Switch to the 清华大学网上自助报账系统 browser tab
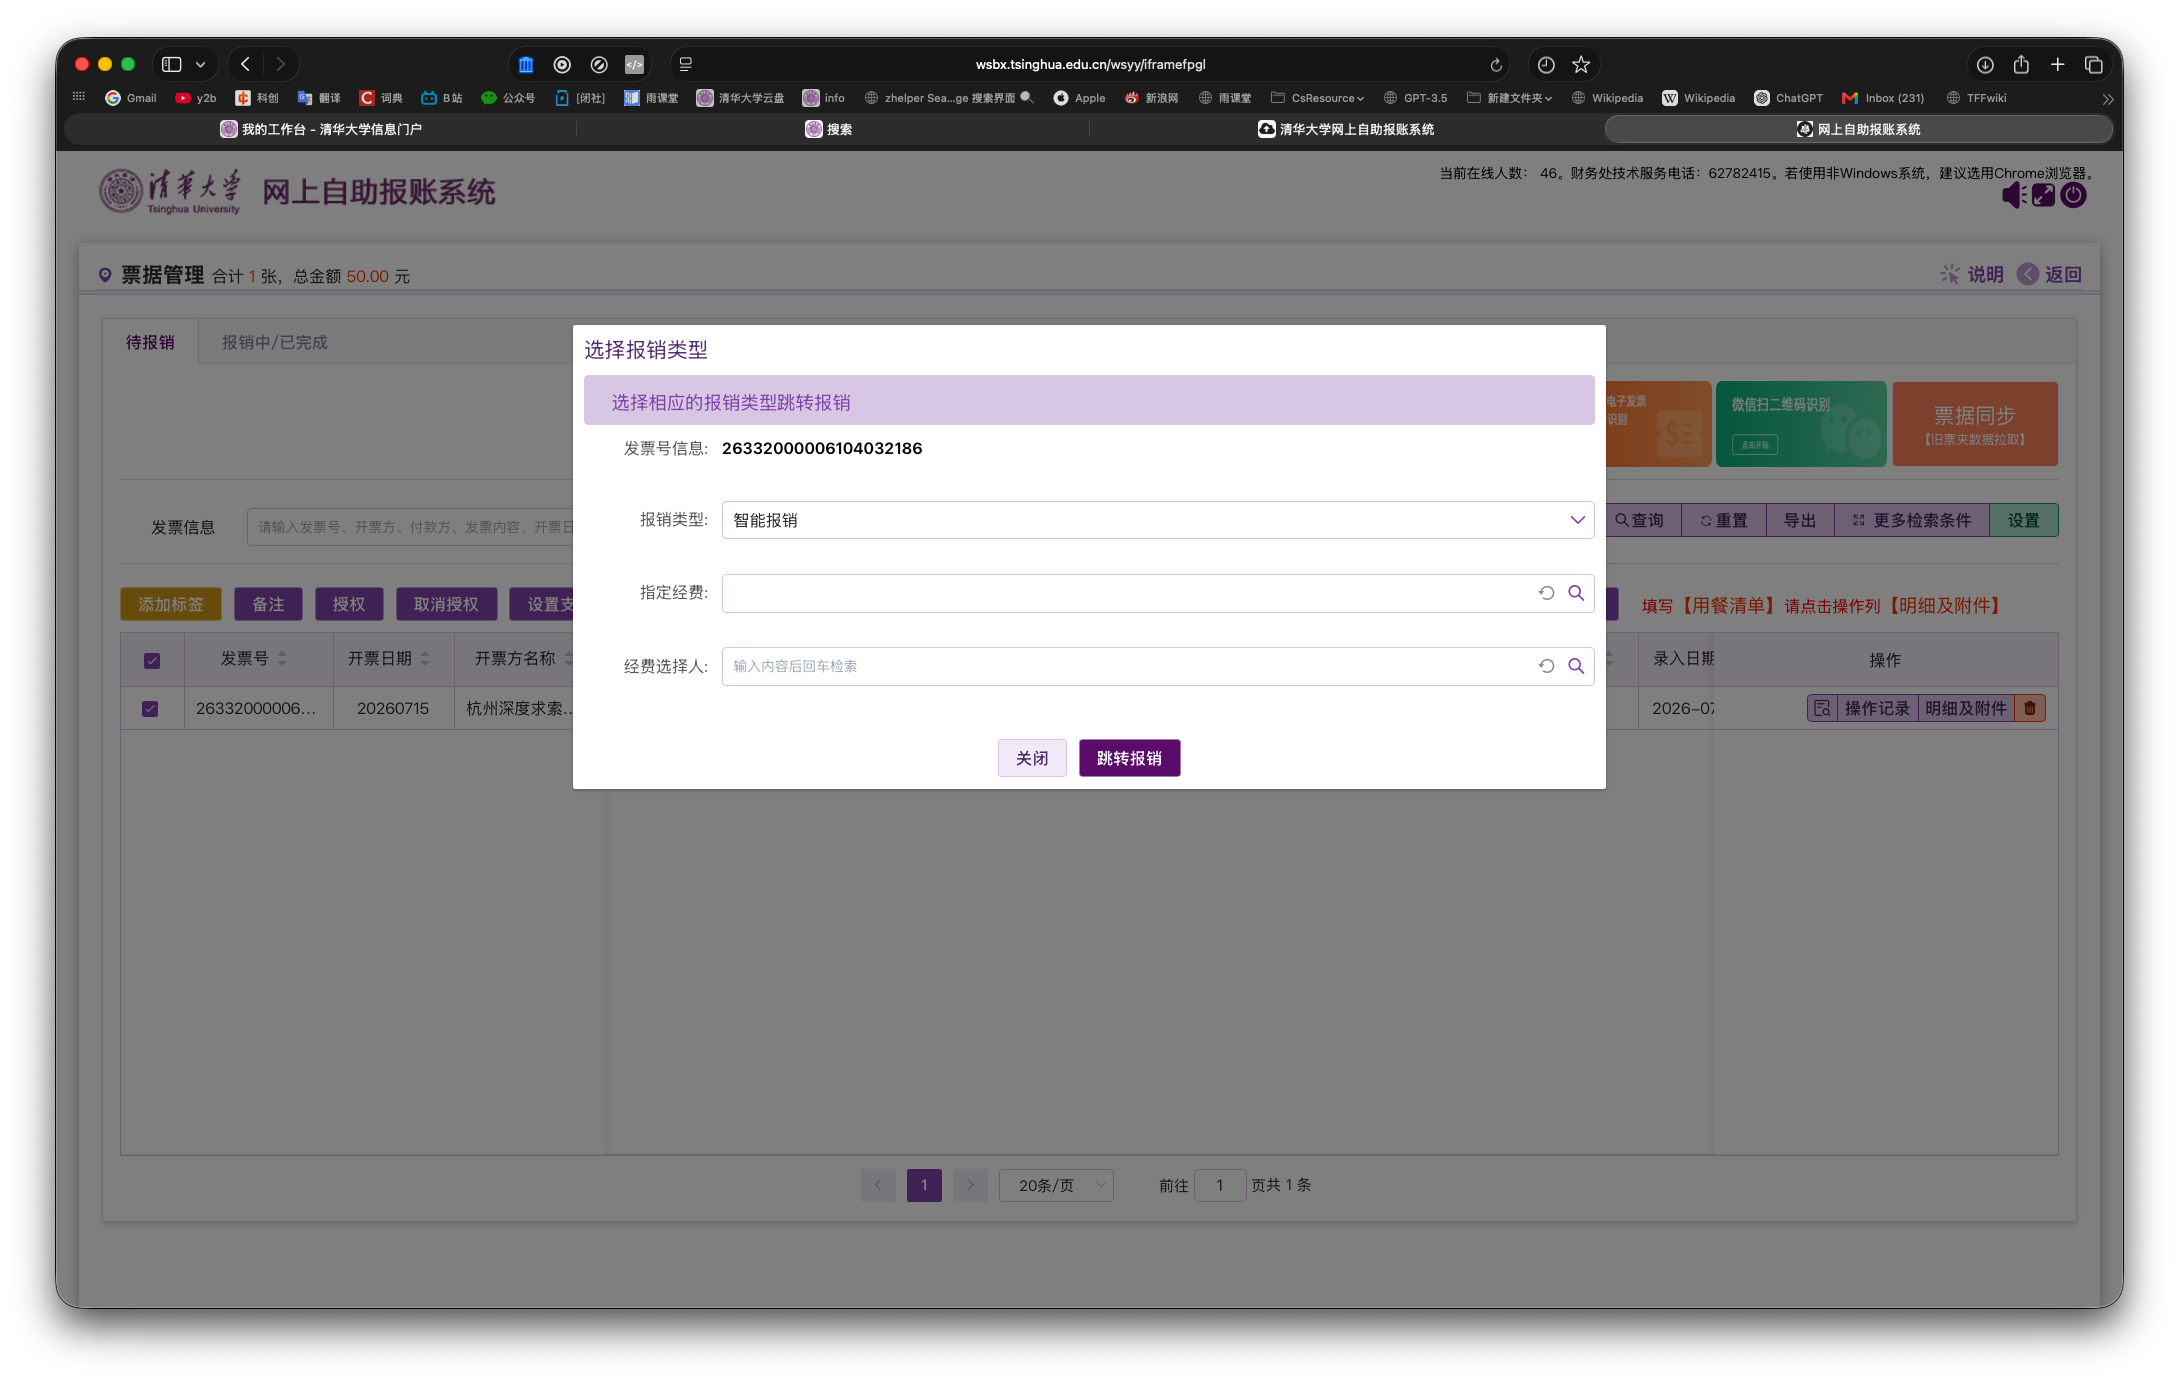 pyautogui.click(x=1346, y=129)
